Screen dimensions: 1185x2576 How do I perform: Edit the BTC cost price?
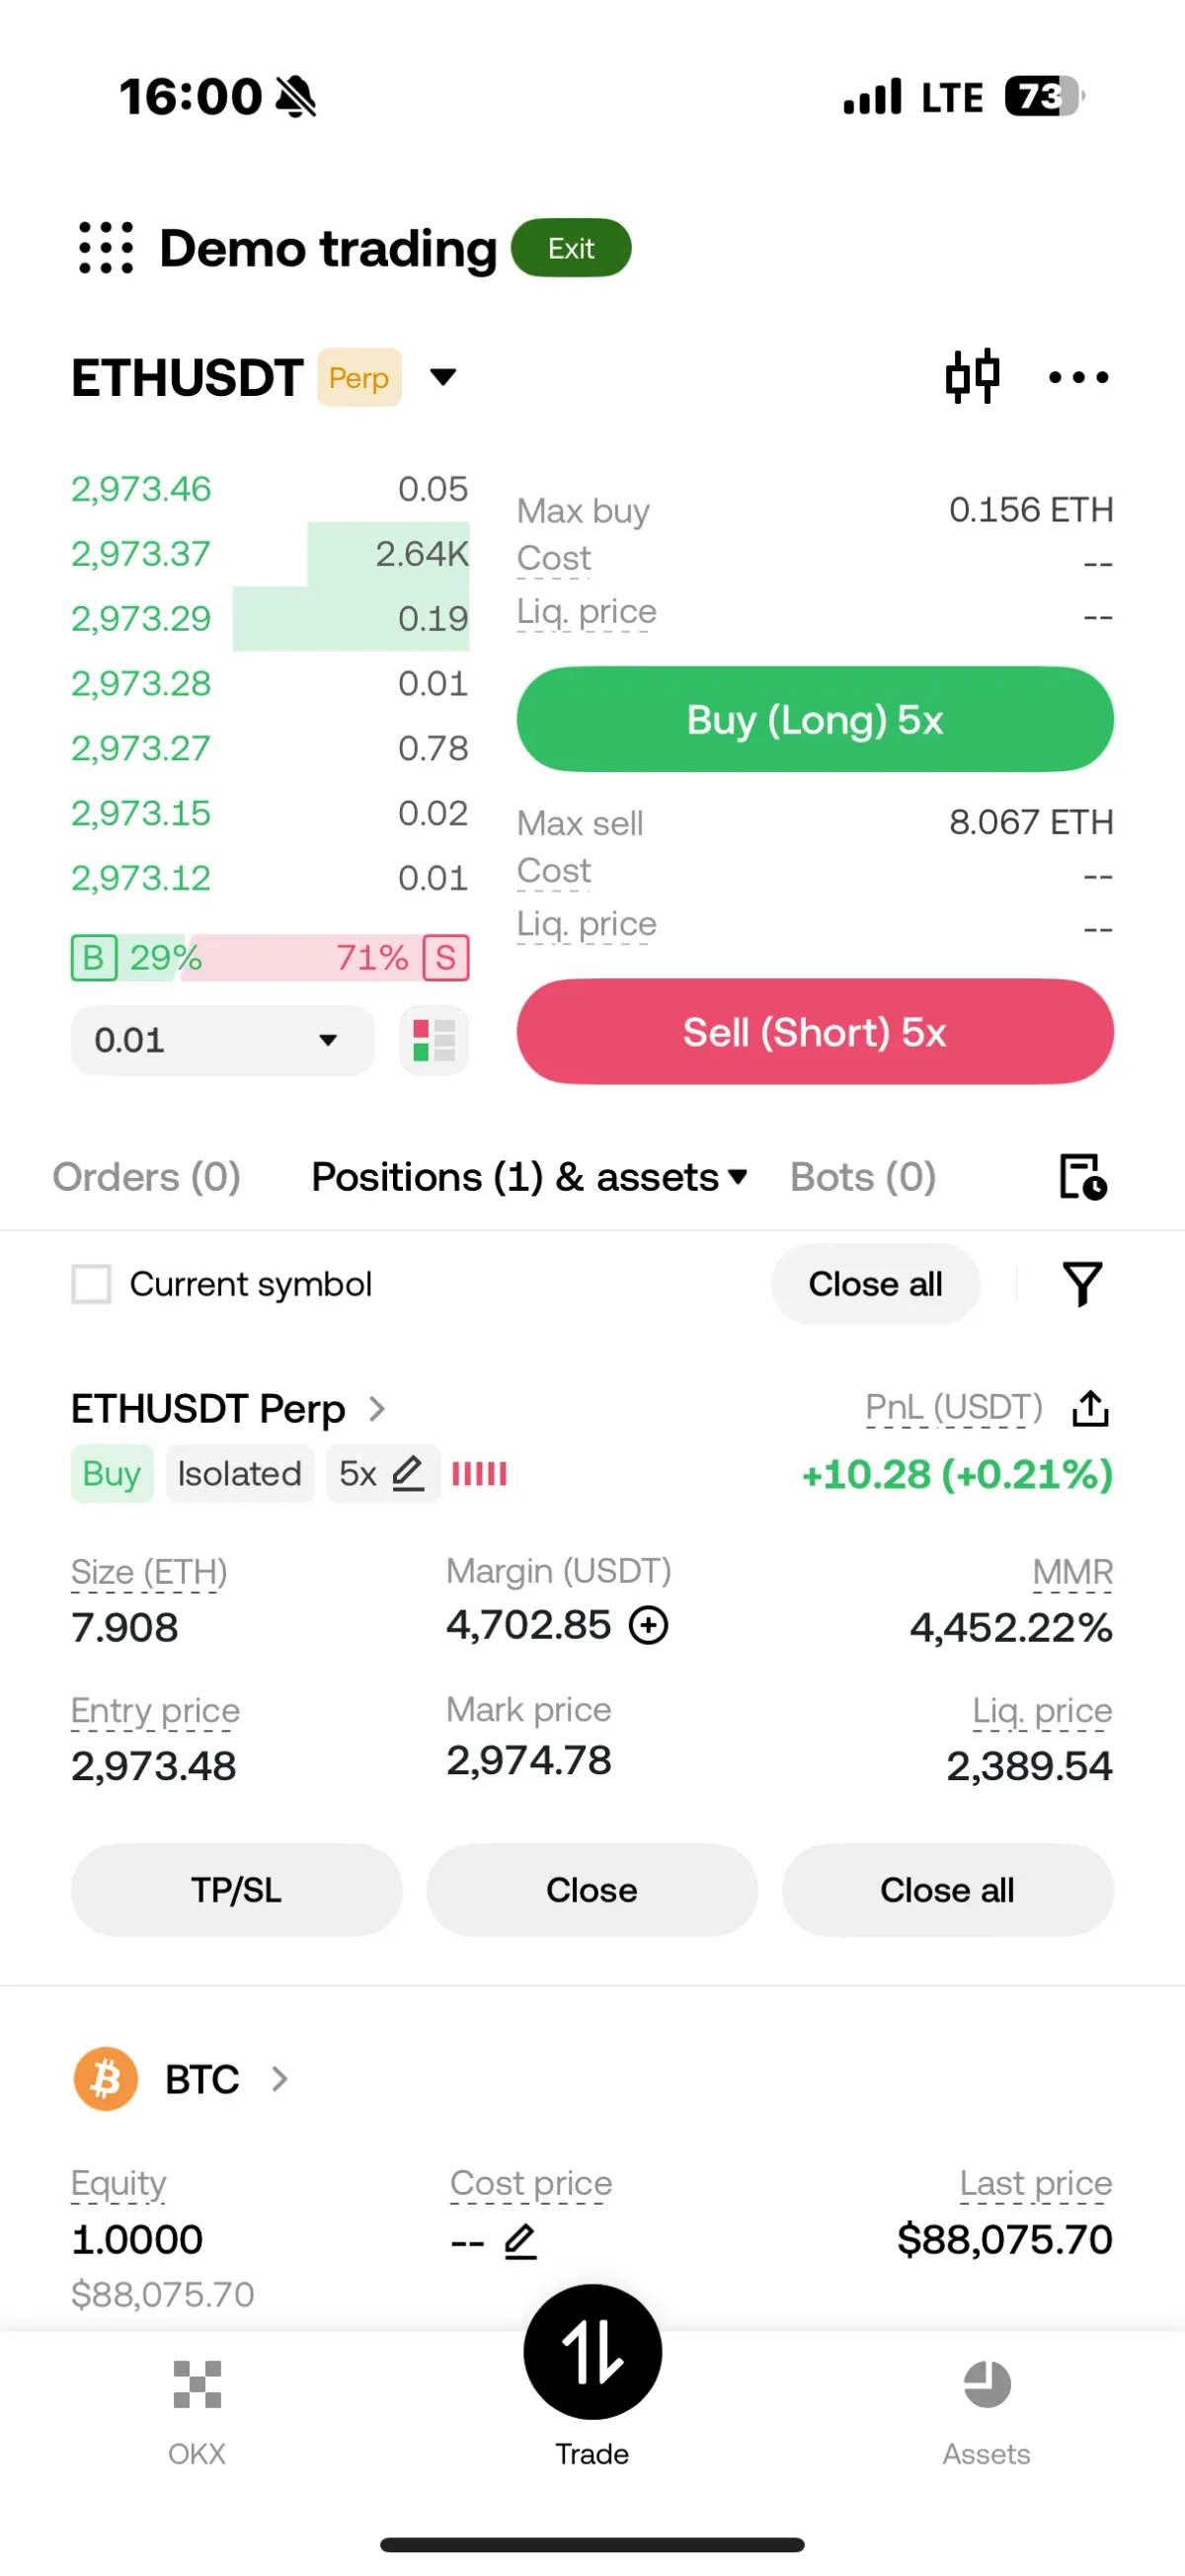[520, 2243]
